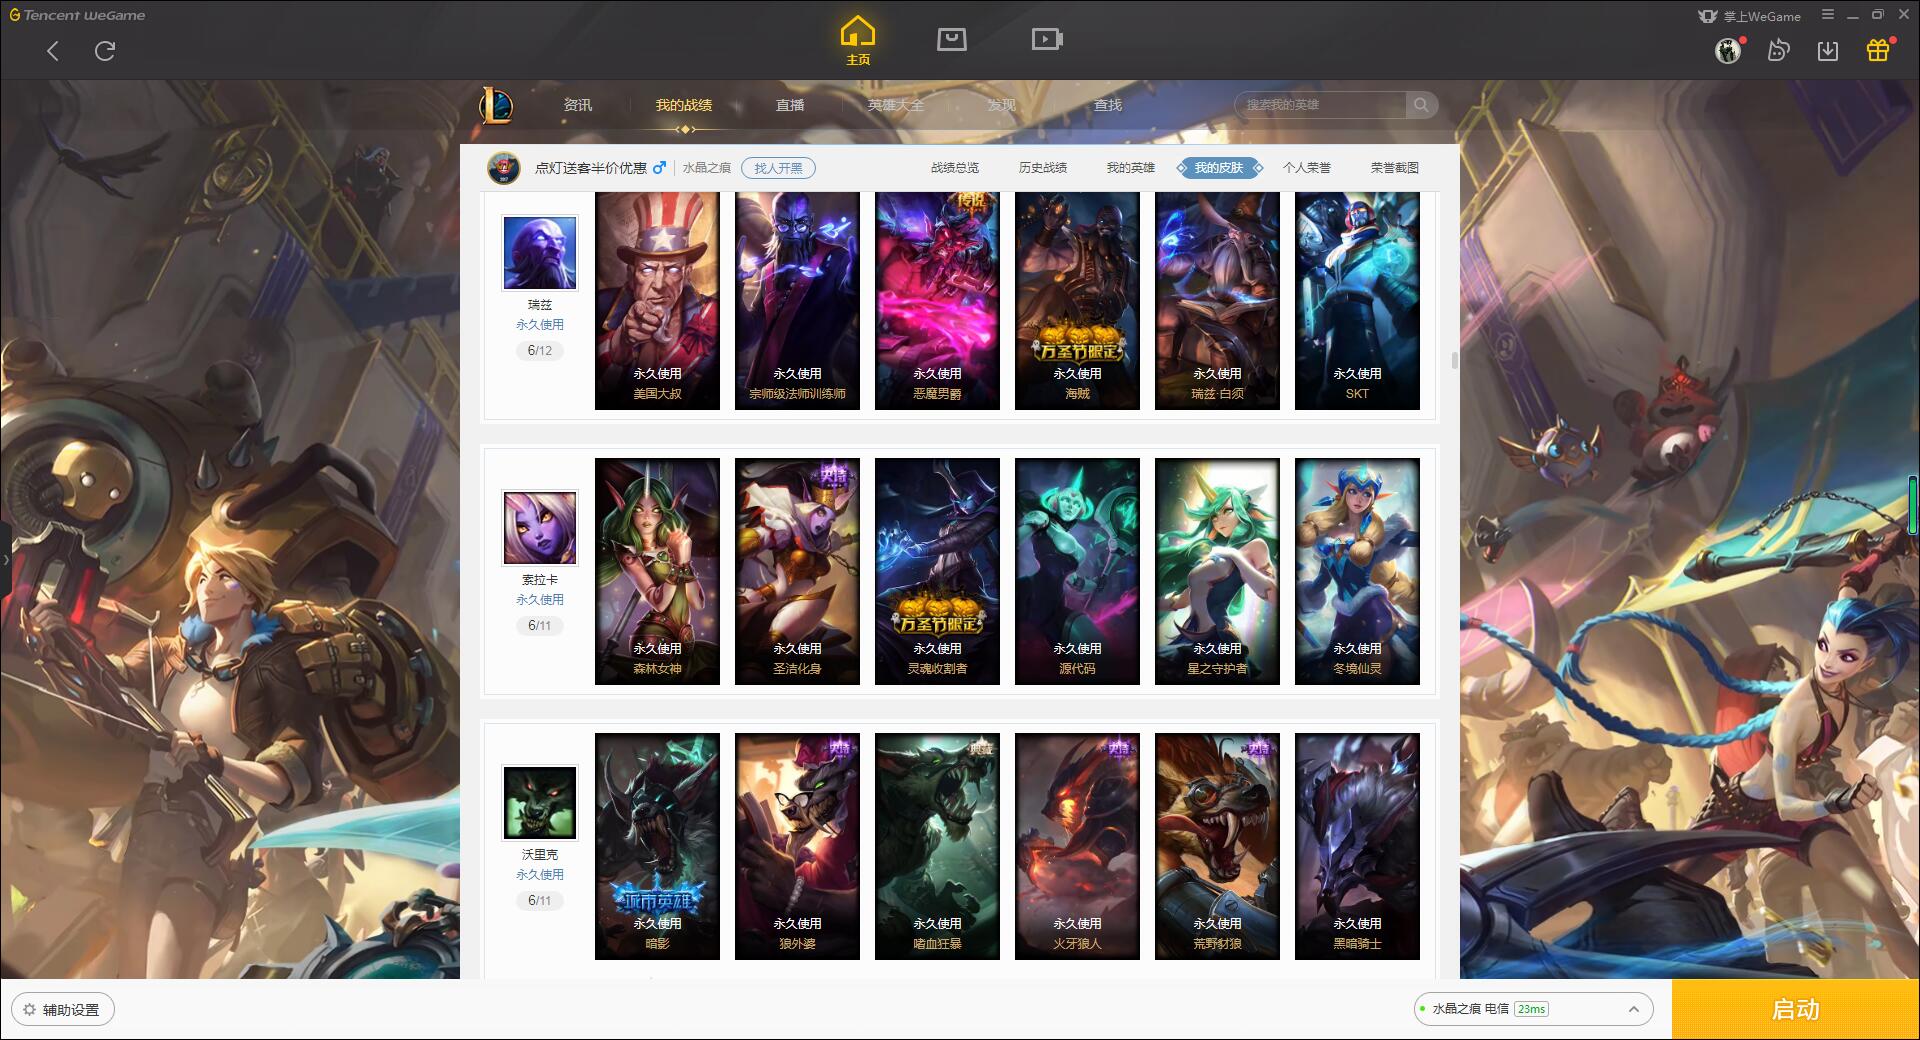Click the 6/11 skin count for 索拉卡
Viewport: 1920px width, 1040px height.
pyautogui.click(x=540, y=626)
